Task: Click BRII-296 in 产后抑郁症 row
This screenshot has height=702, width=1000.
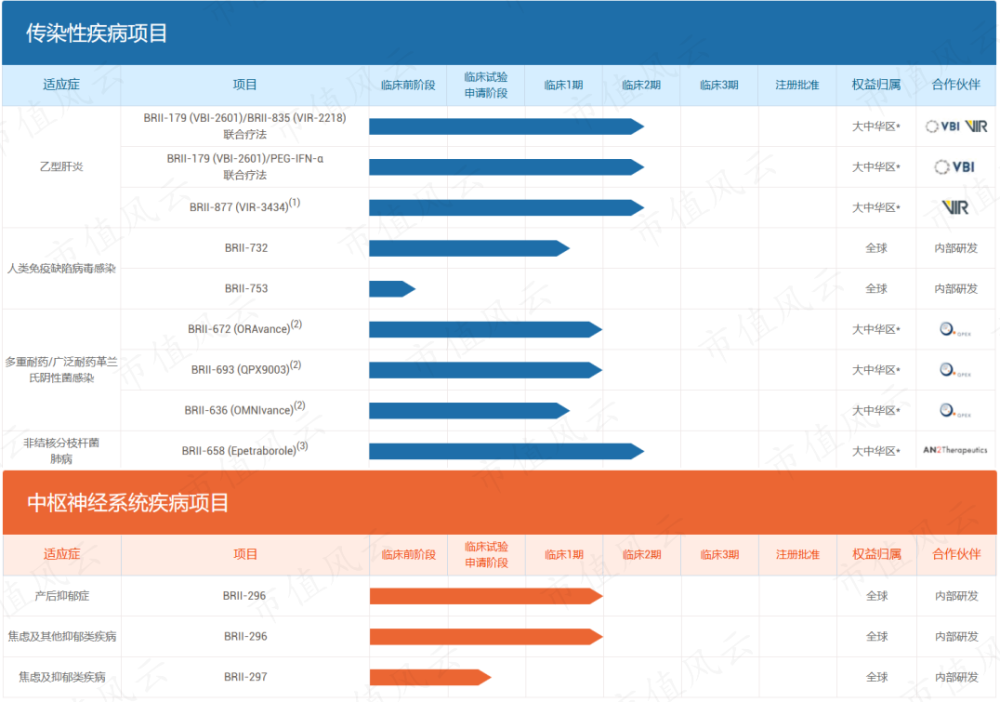Action: 244,596
